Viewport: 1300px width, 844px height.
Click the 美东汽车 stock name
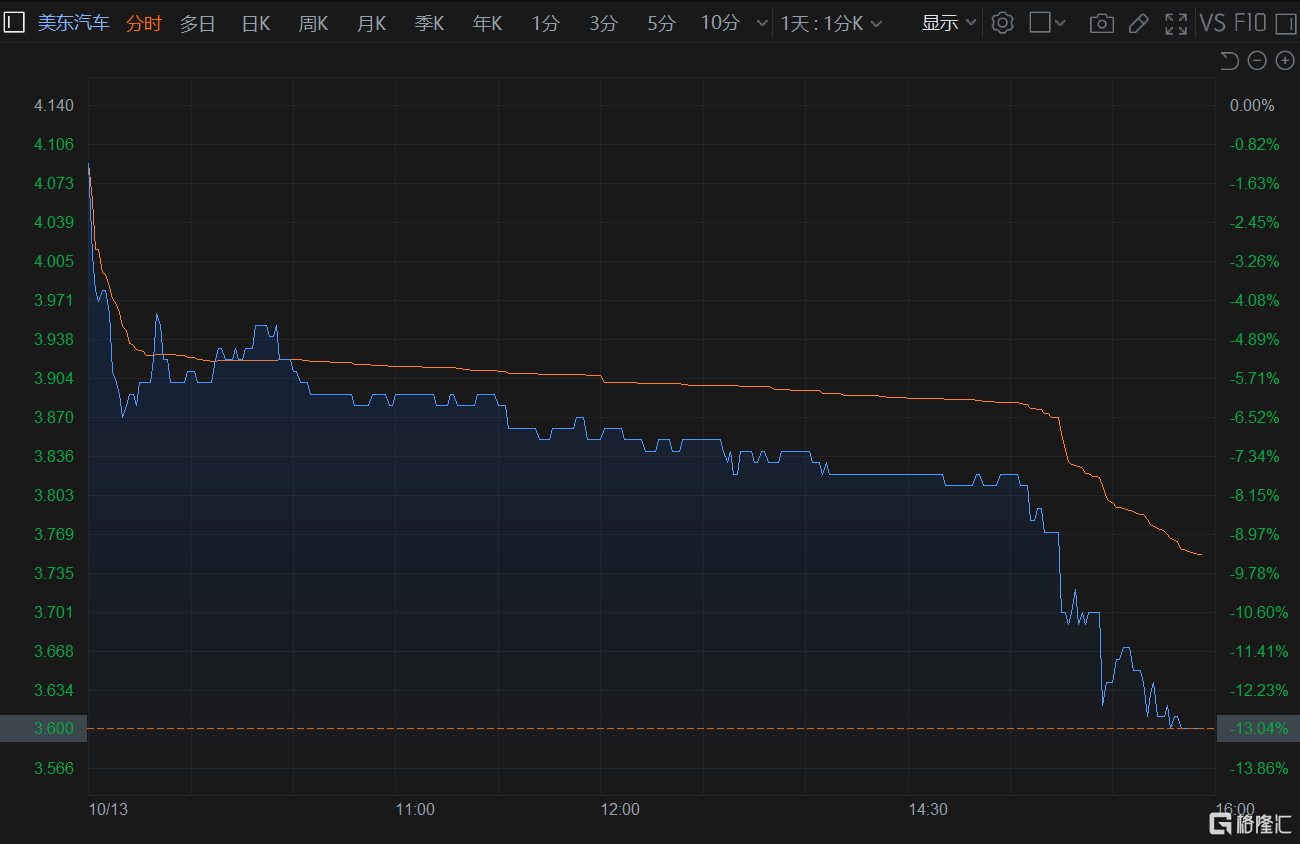coord(74,23)
